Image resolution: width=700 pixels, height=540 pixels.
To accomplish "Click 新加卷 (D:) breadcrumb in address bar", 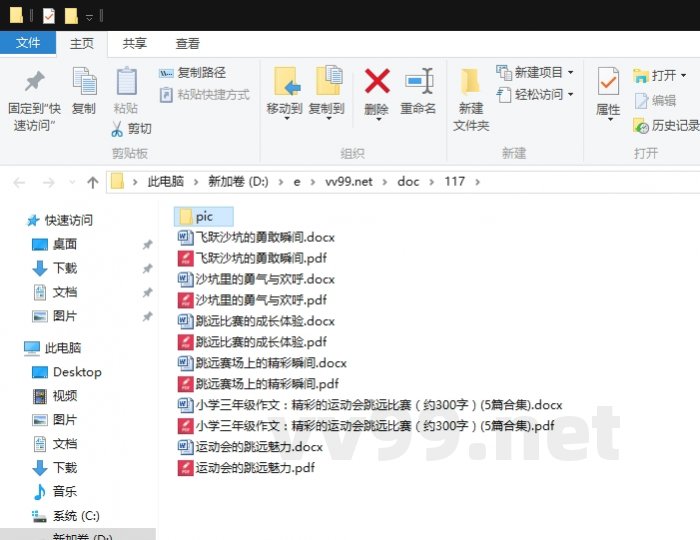I will (238, 182).
